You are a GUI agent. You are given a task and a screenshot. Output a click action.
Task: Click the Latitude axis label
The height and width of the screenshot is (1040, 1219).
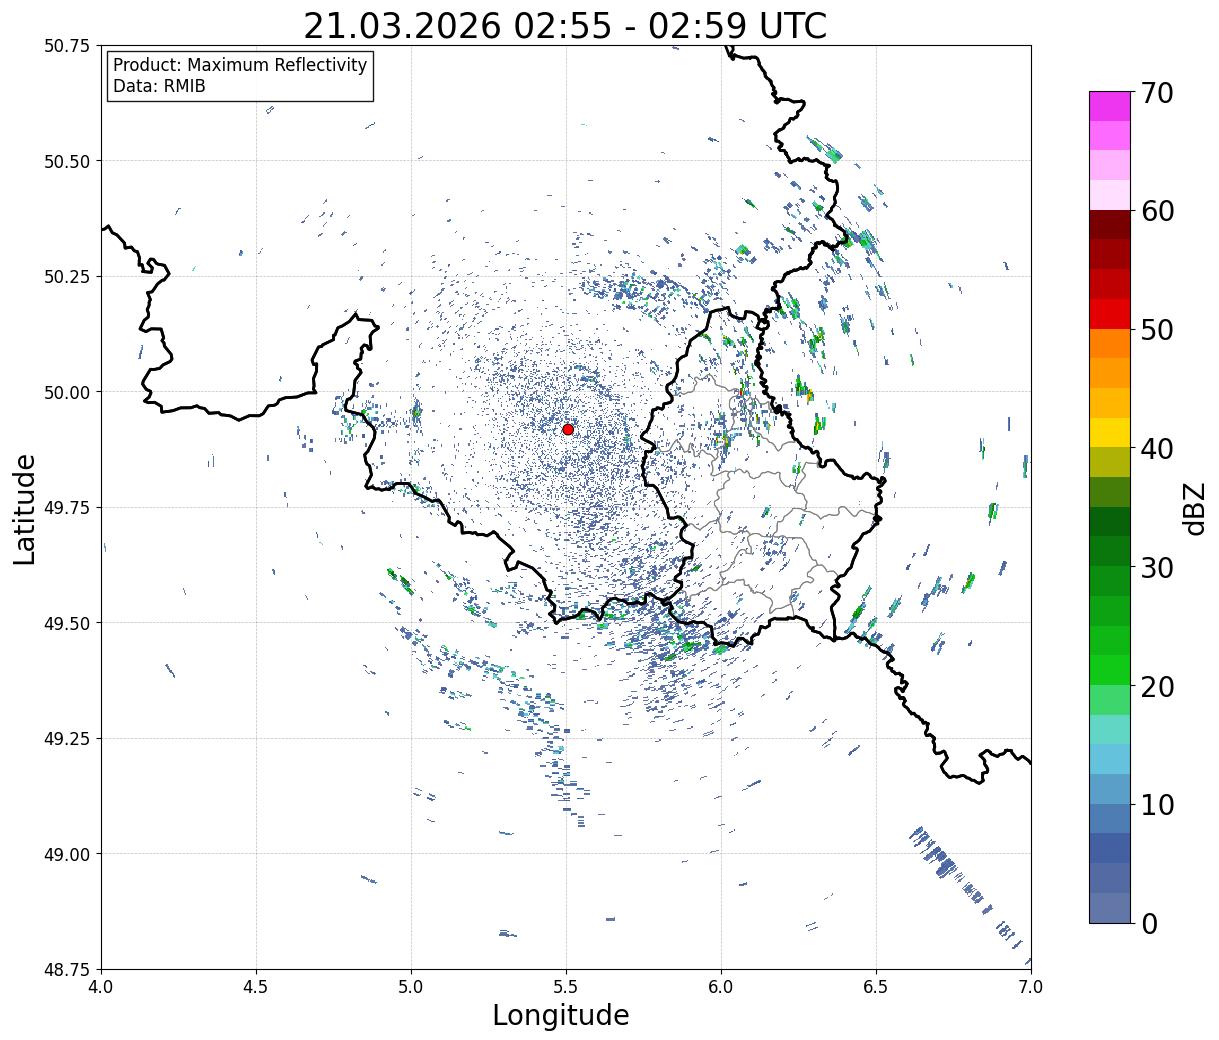(x=24, y=508)
